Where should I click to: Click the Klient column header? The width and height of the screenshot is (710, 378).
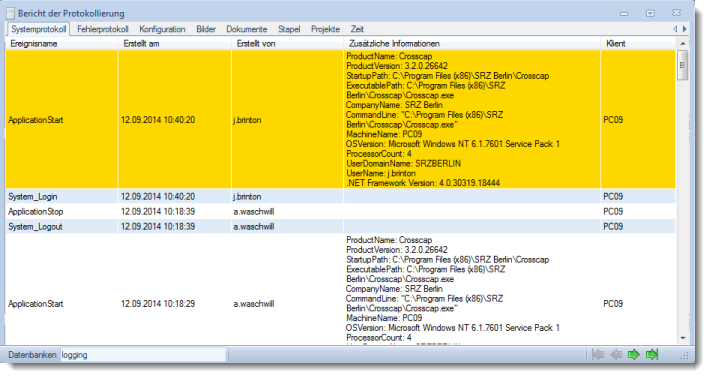(638, 43)
